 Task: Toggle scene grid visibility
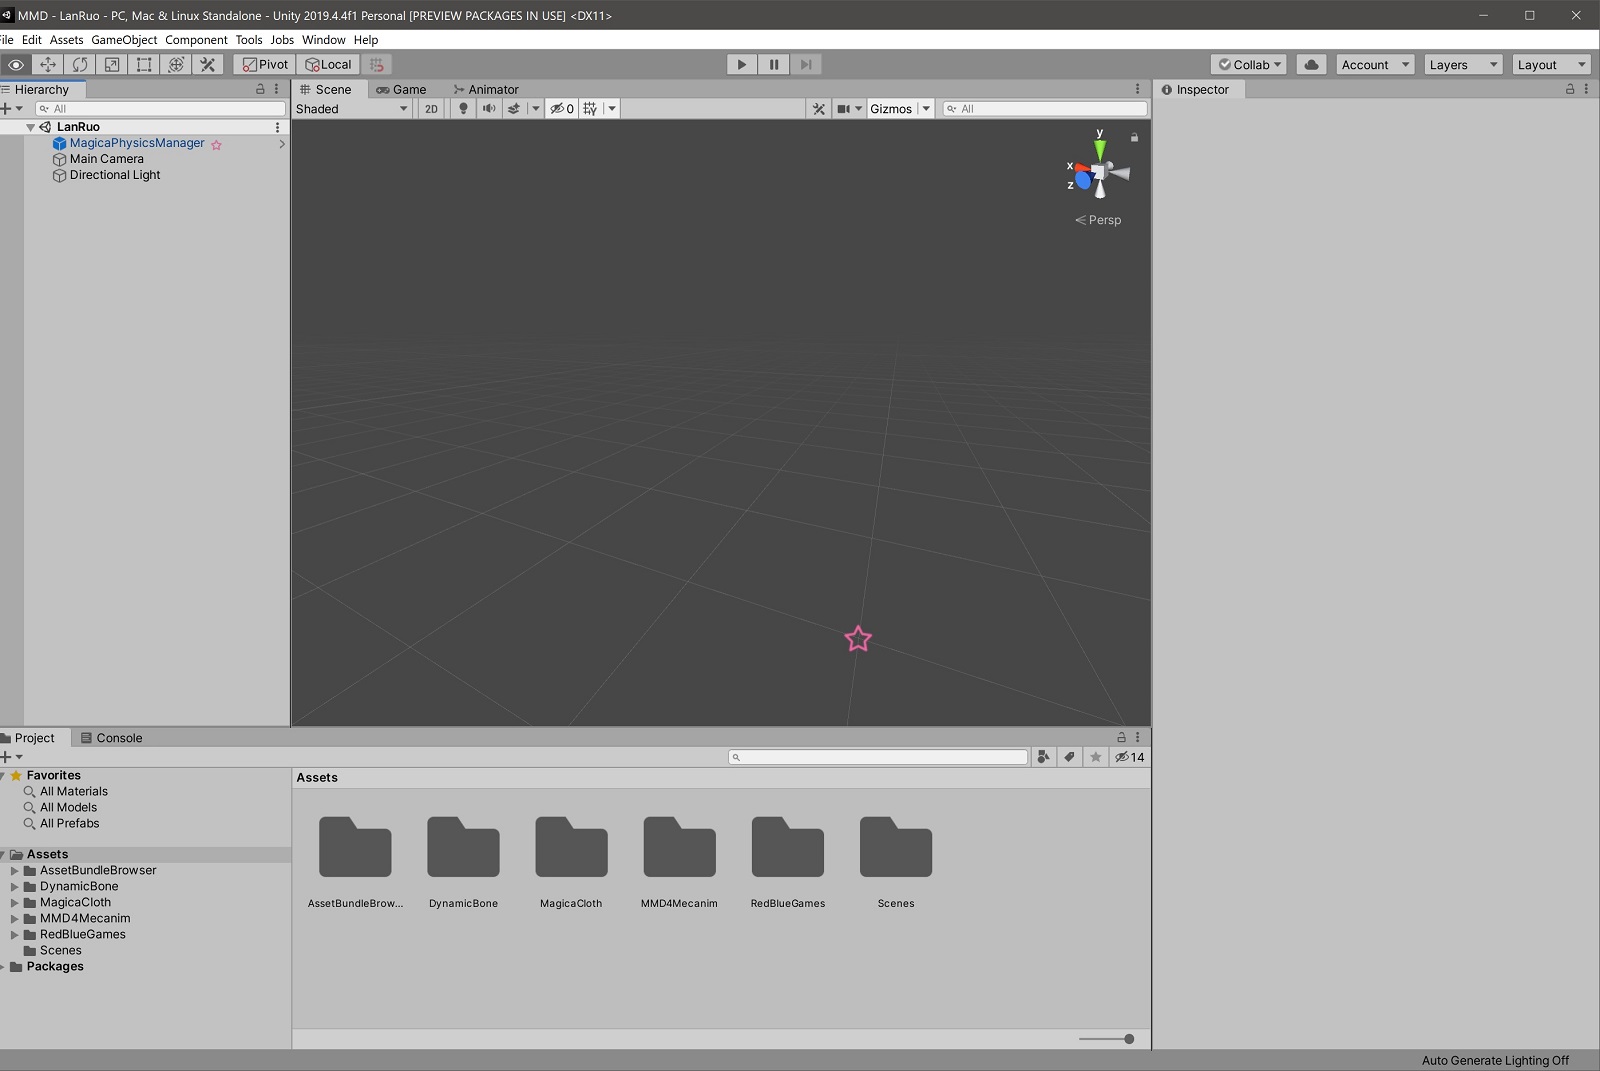tap(591, 109)
